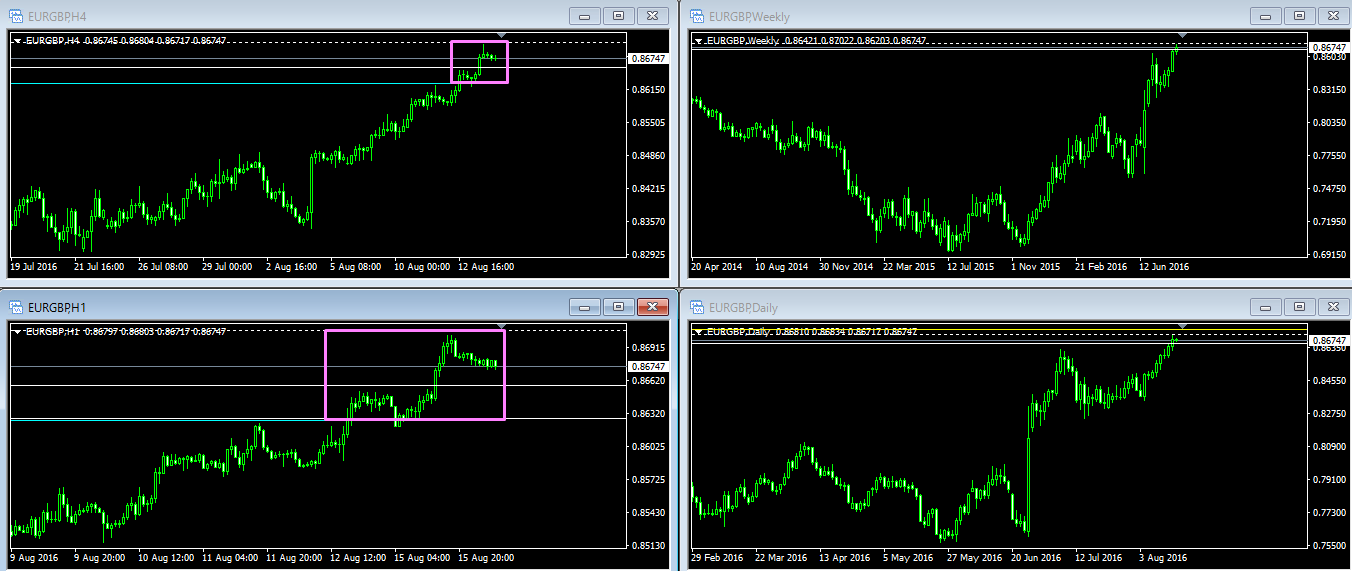Maximize the EURGBP,Daily chart window

(x=1298, y=307)
